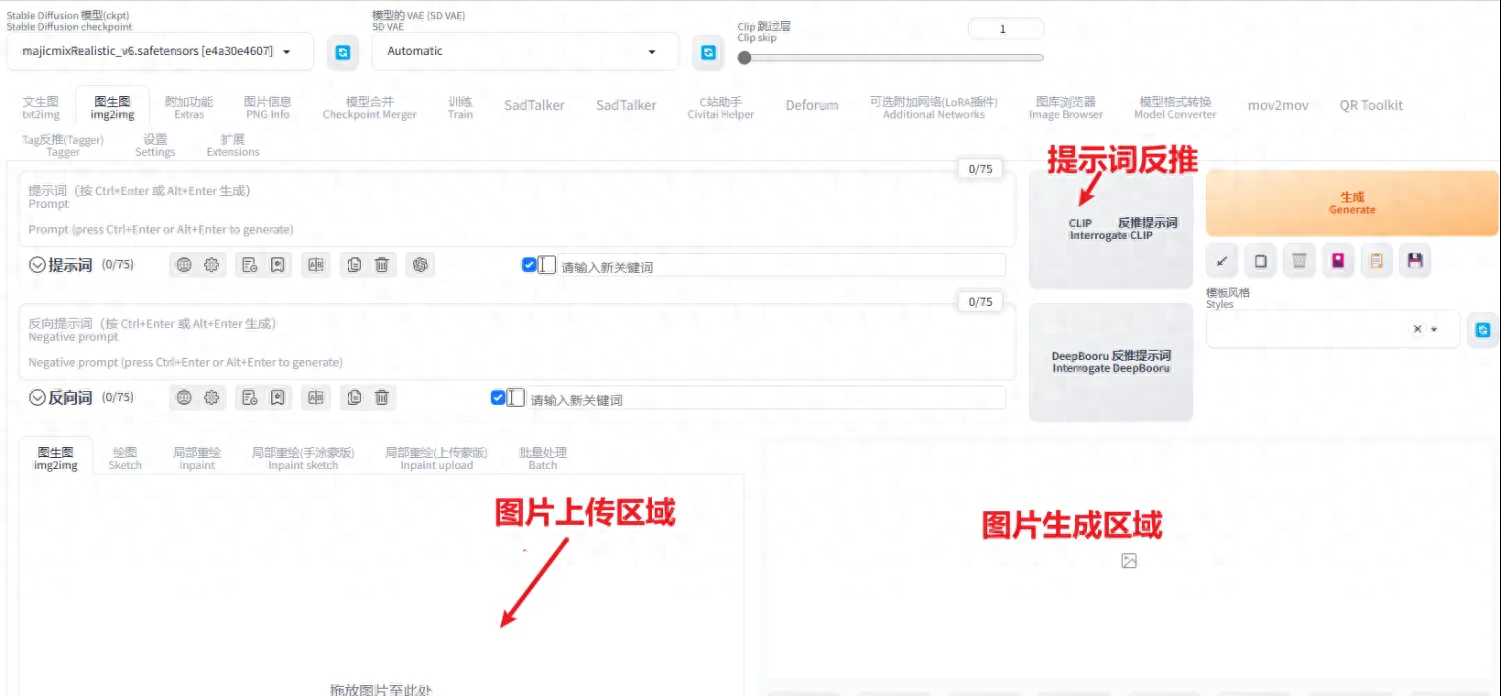
Task: Click the ChatGPT icon in the prompt toolbar
Action: tap(420, 265)
